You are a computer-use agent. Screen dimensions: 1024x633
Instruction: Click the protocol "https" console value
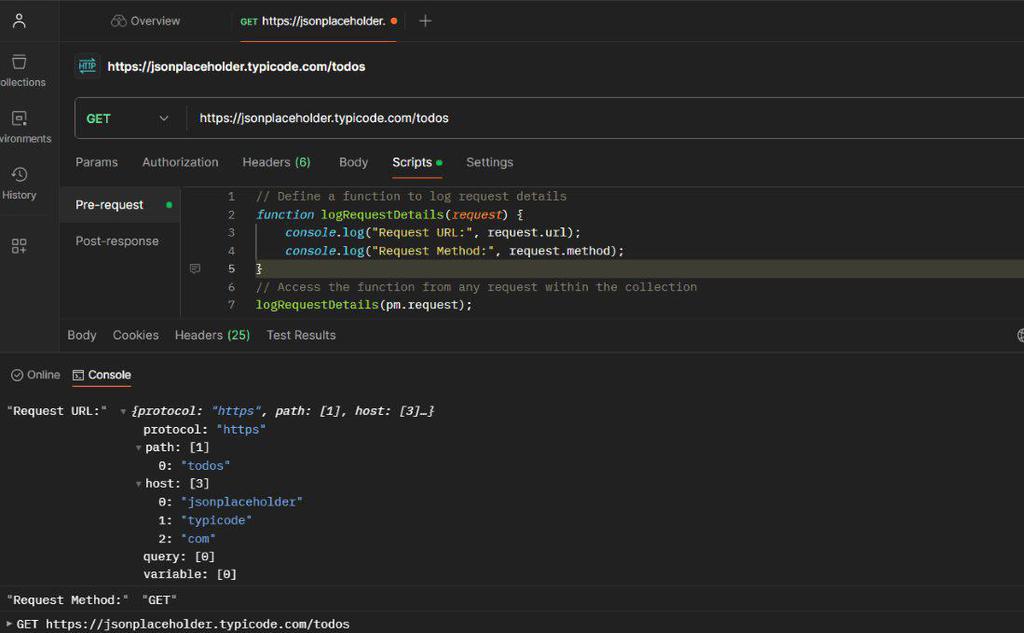(241, 430)
